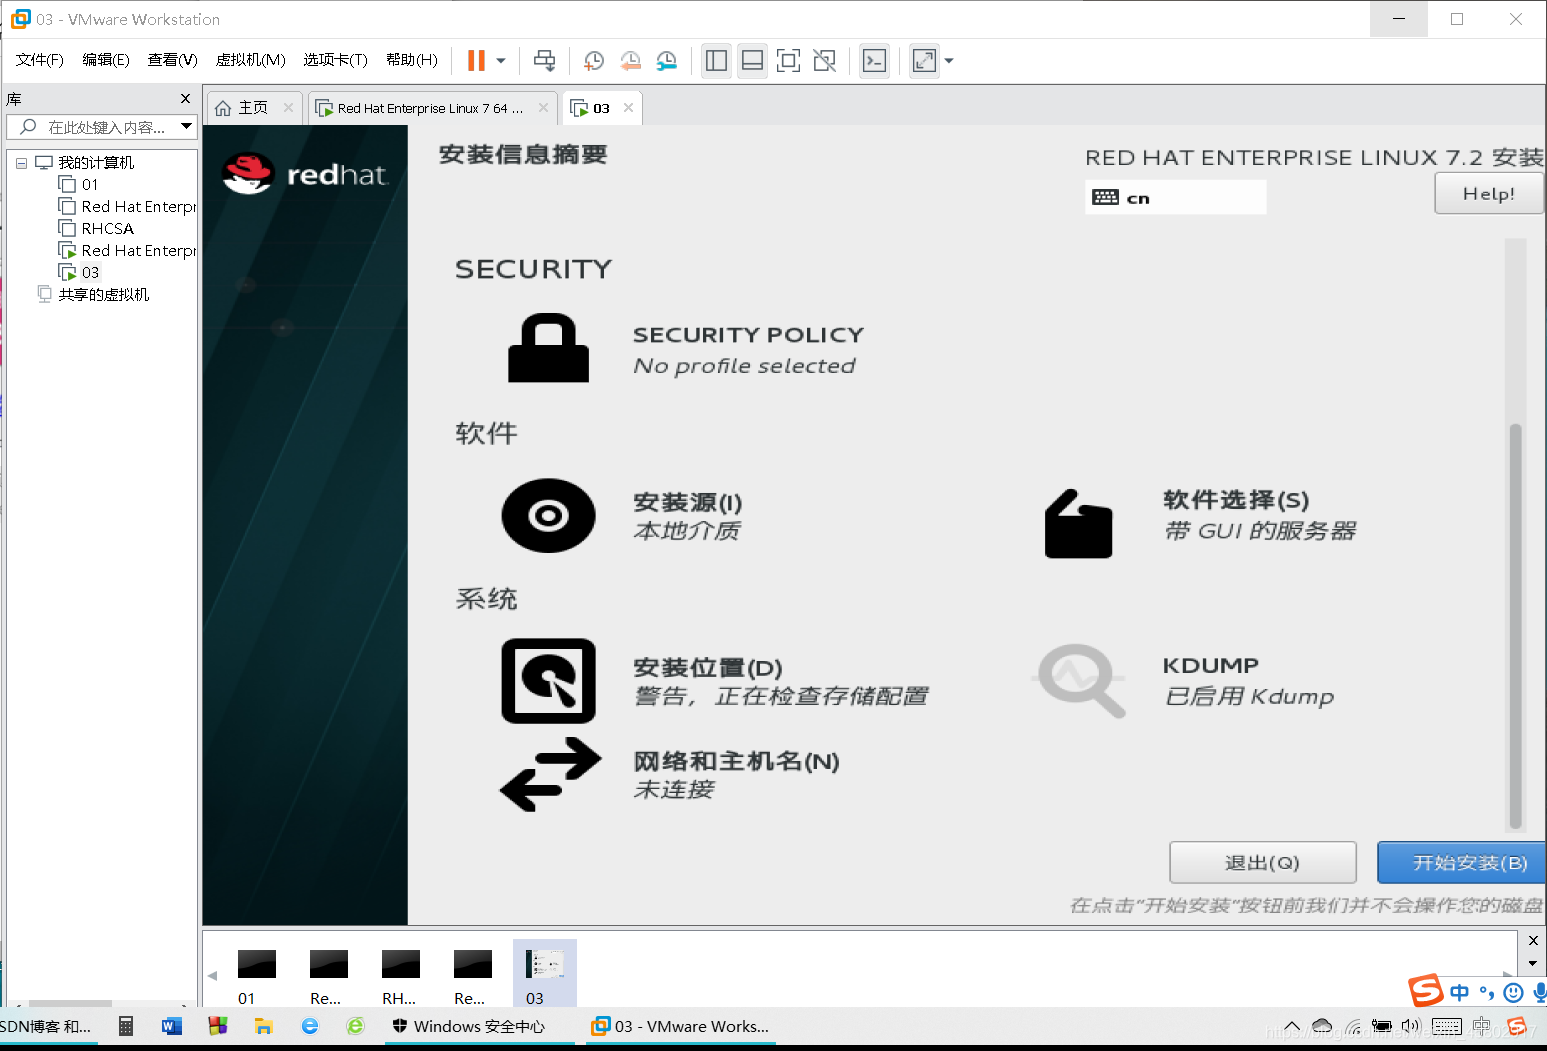Close the 主页 tab
Screen dimensions: 1547x1051
[288, 108]
